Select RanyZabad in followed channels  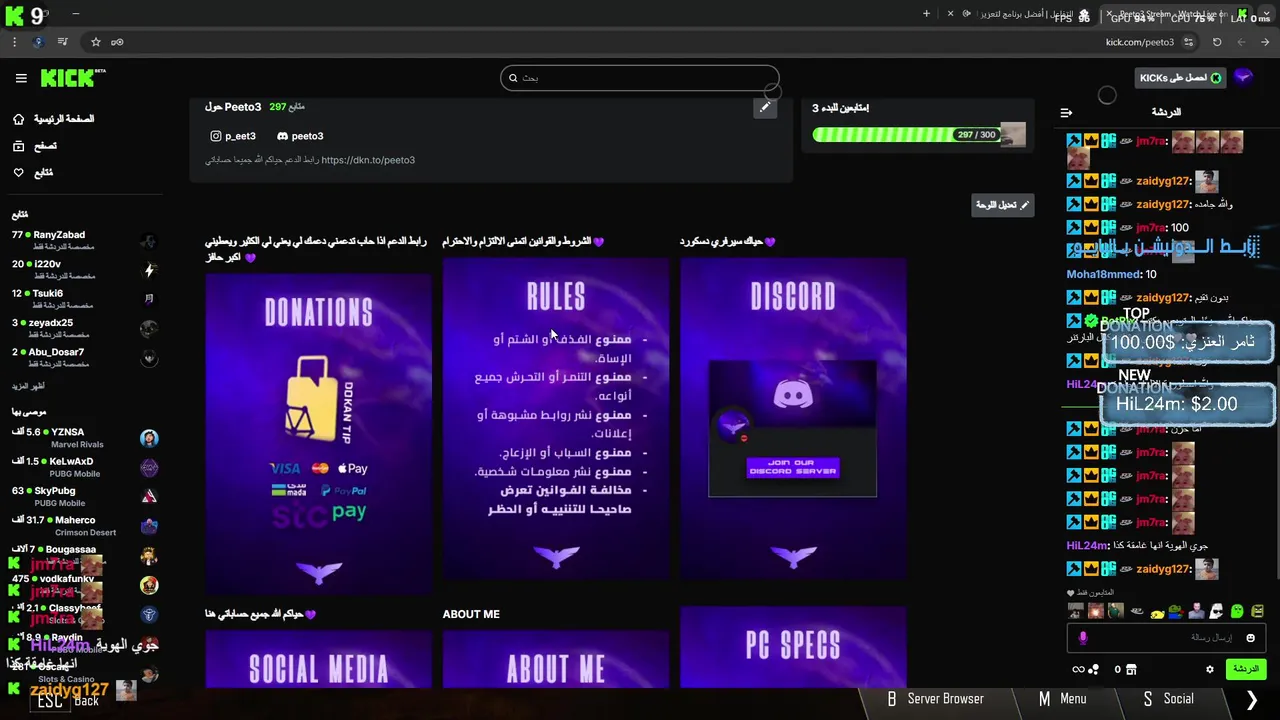84,241
